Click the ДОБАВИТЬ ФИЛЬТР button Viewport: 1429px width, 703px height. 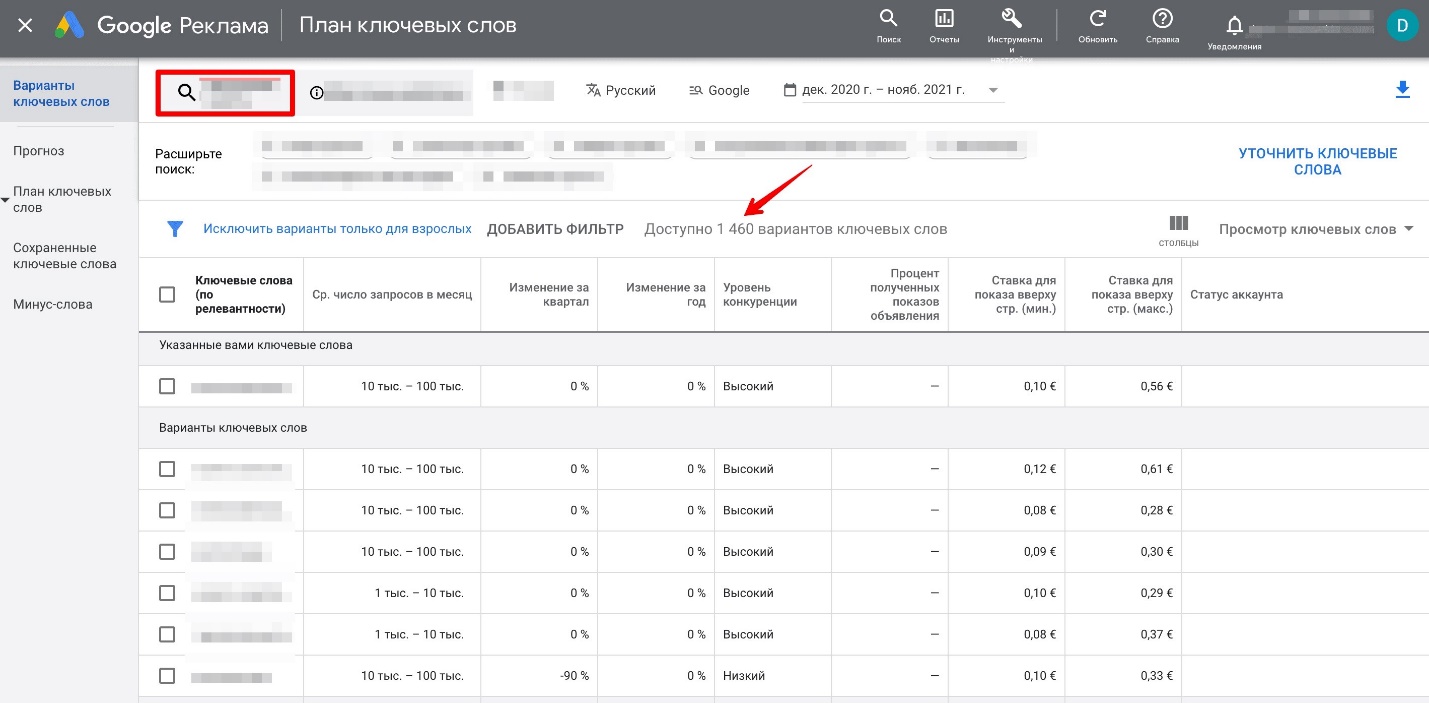point(555,229)
